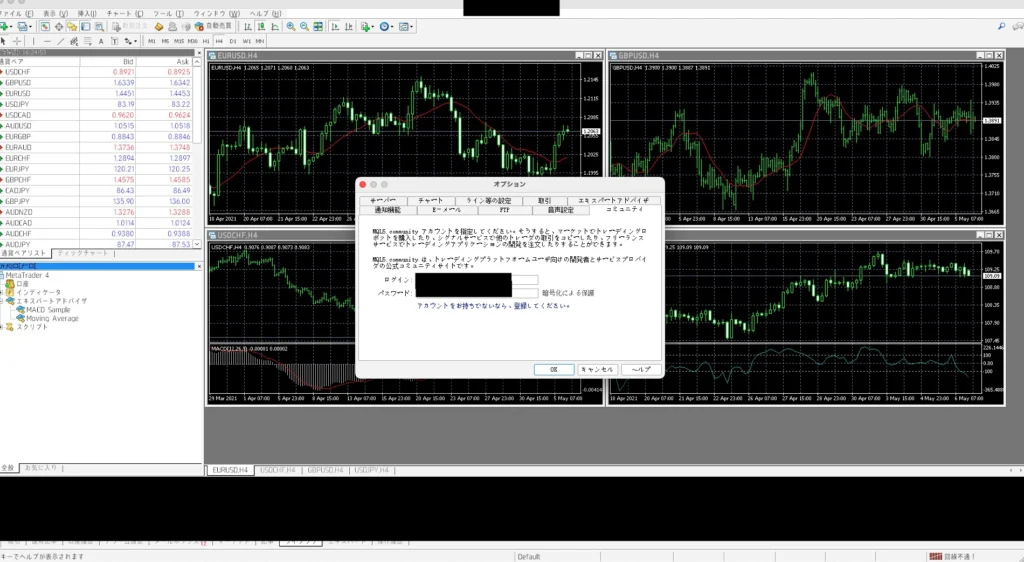
Task: Toggle chart shift icon
Action: (x=349, y=27)
